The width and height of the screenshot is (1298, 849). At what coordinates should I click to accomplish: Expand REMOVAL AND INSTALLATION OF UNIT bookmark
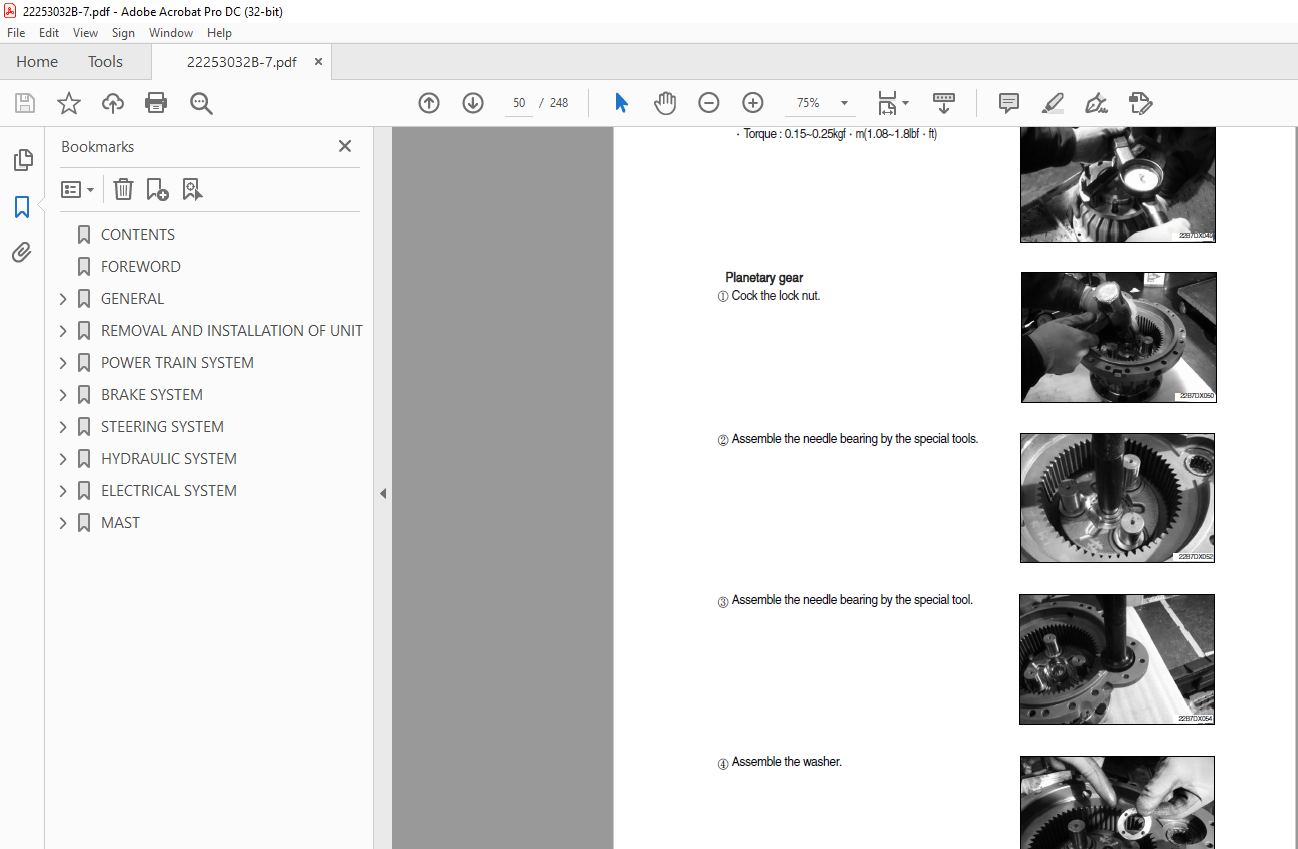point(63,331)
